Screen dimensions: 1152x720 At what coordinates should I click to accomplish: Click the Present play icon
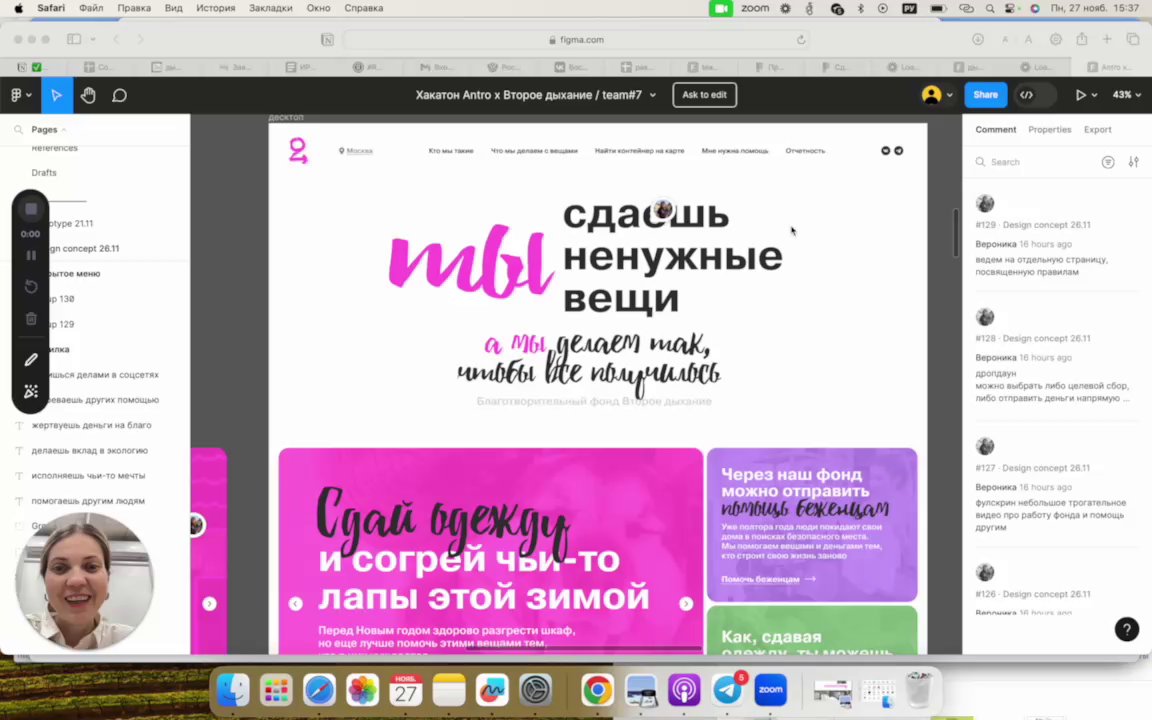1080,95
